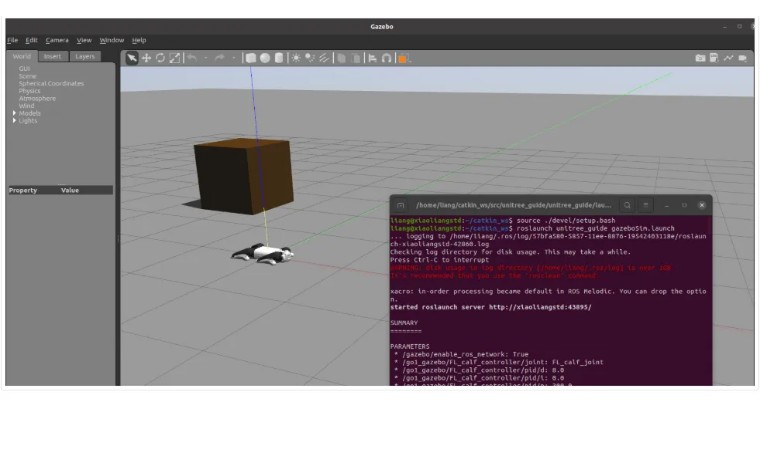Expand the Lights tree node

[x=14, y=120]
